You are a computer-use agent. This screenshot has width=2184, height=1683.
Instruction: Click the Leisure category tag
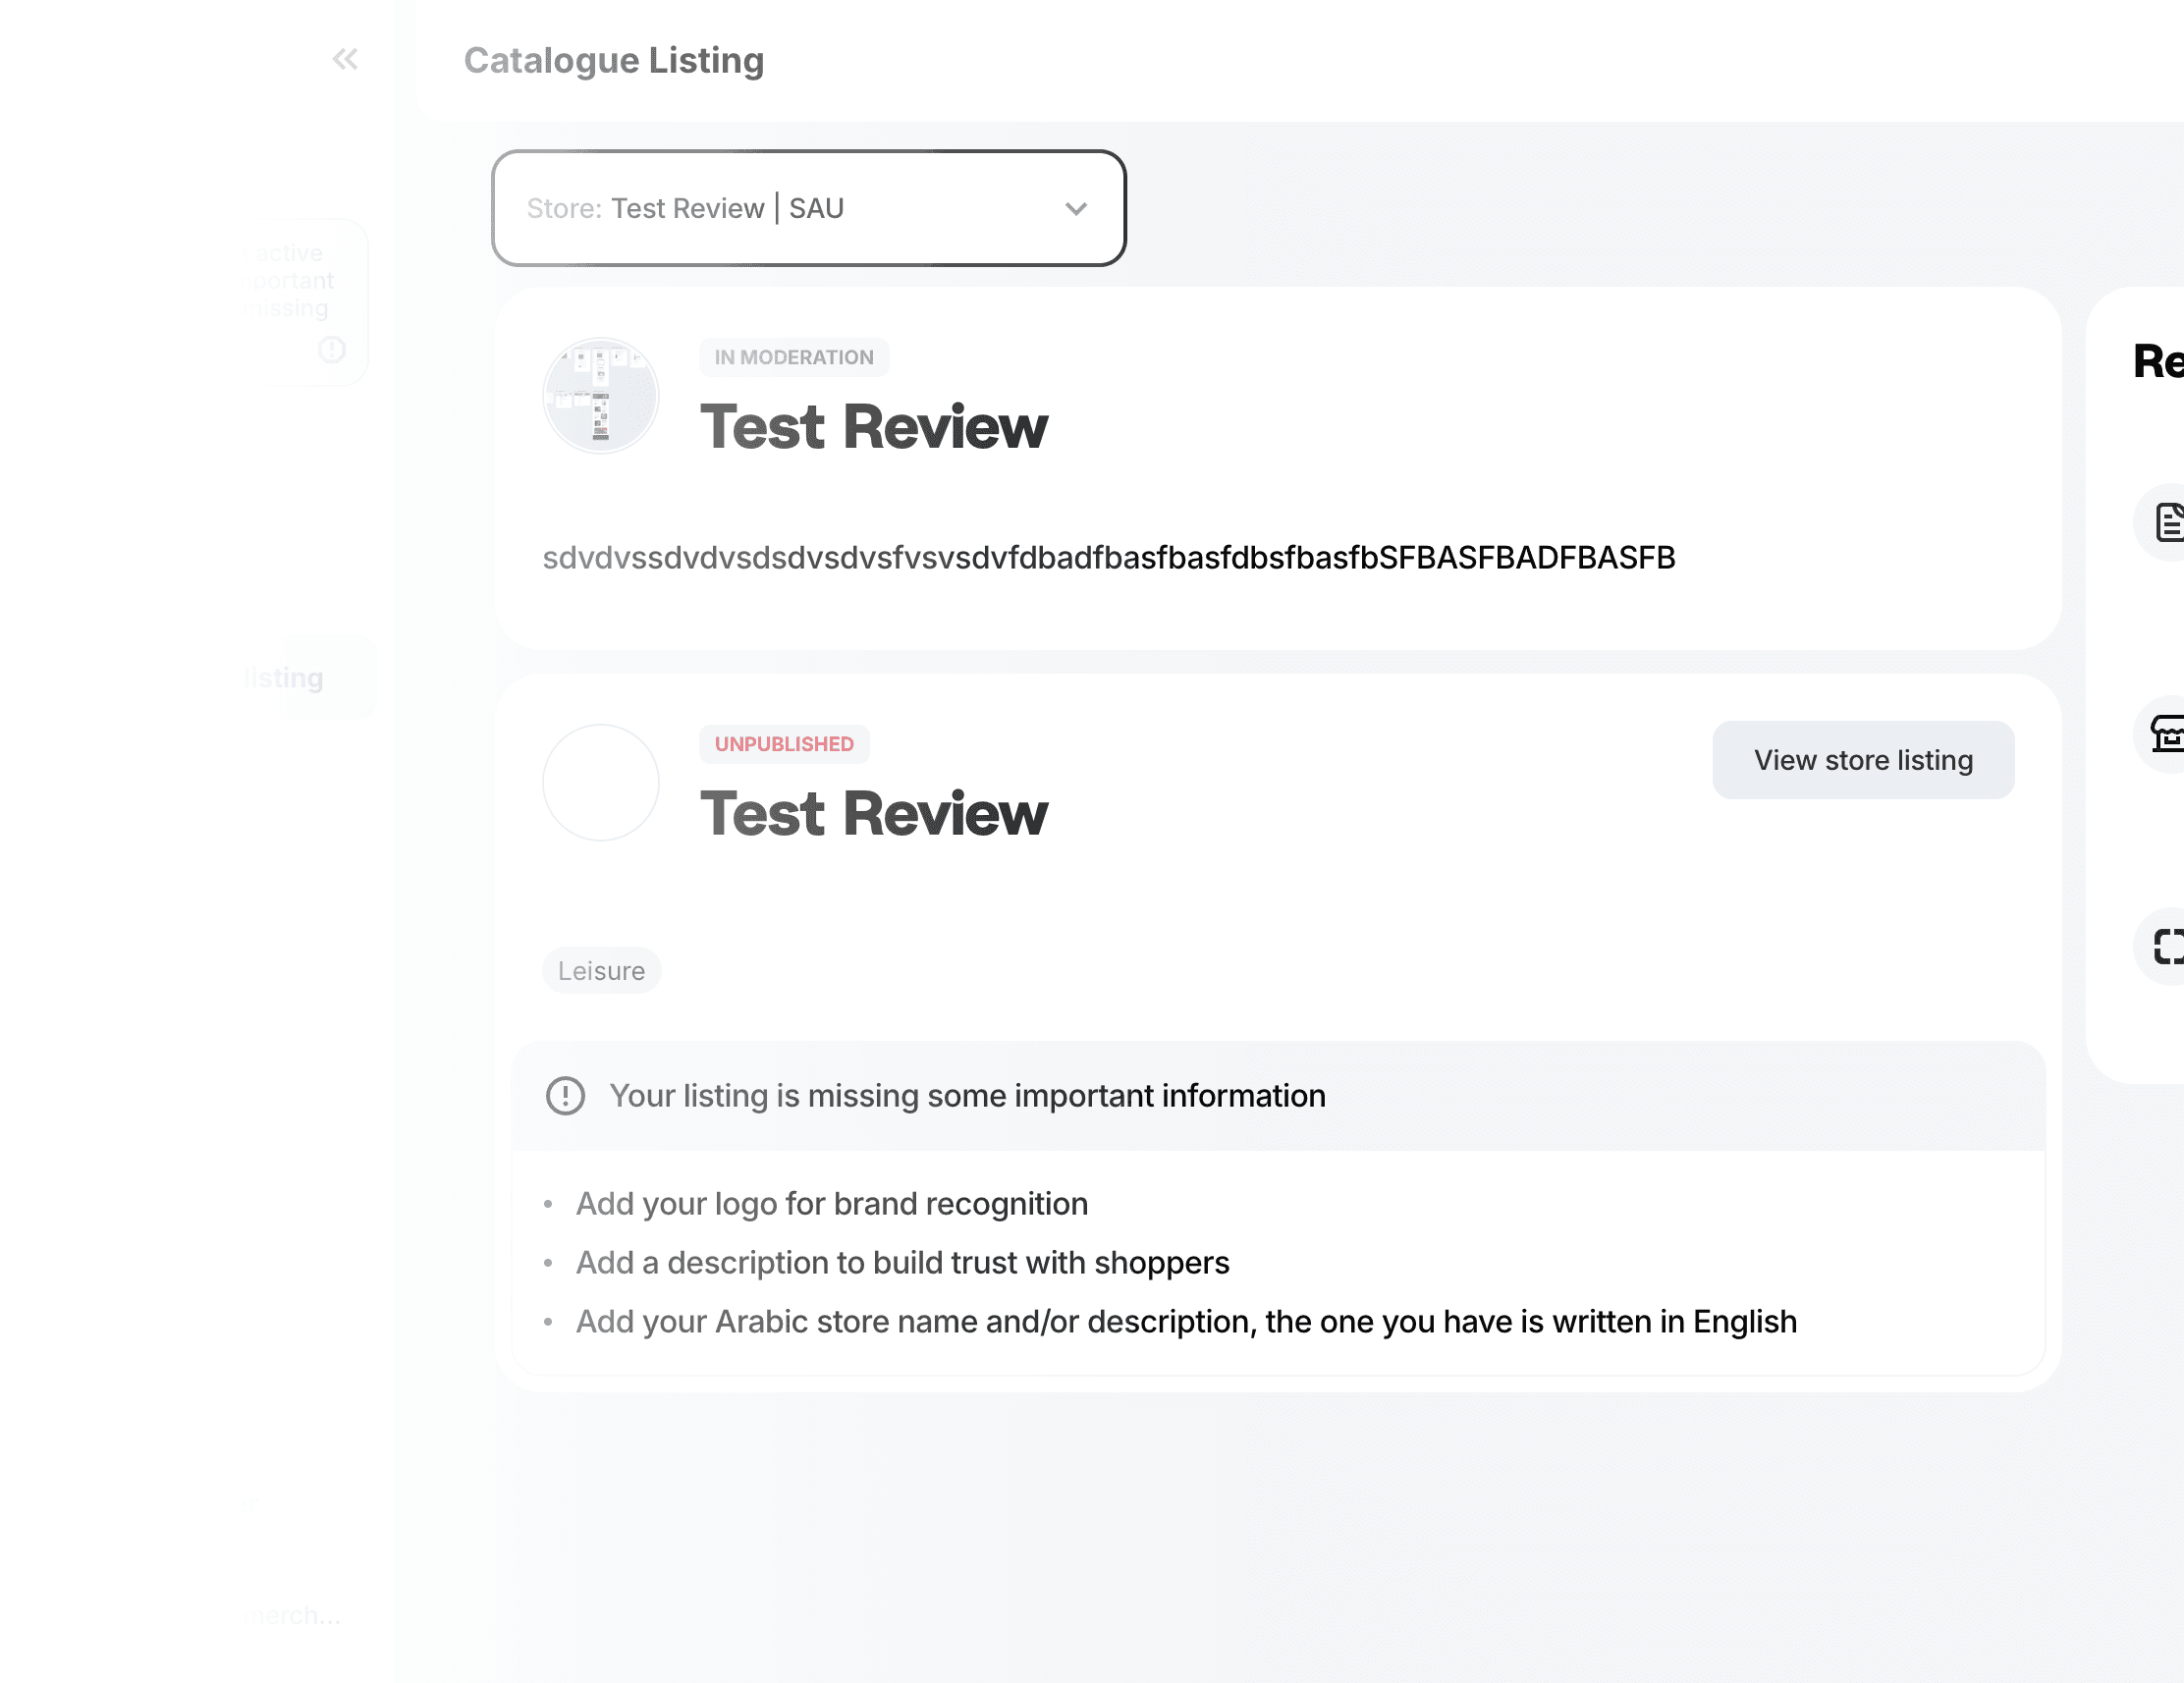[601, 970]
